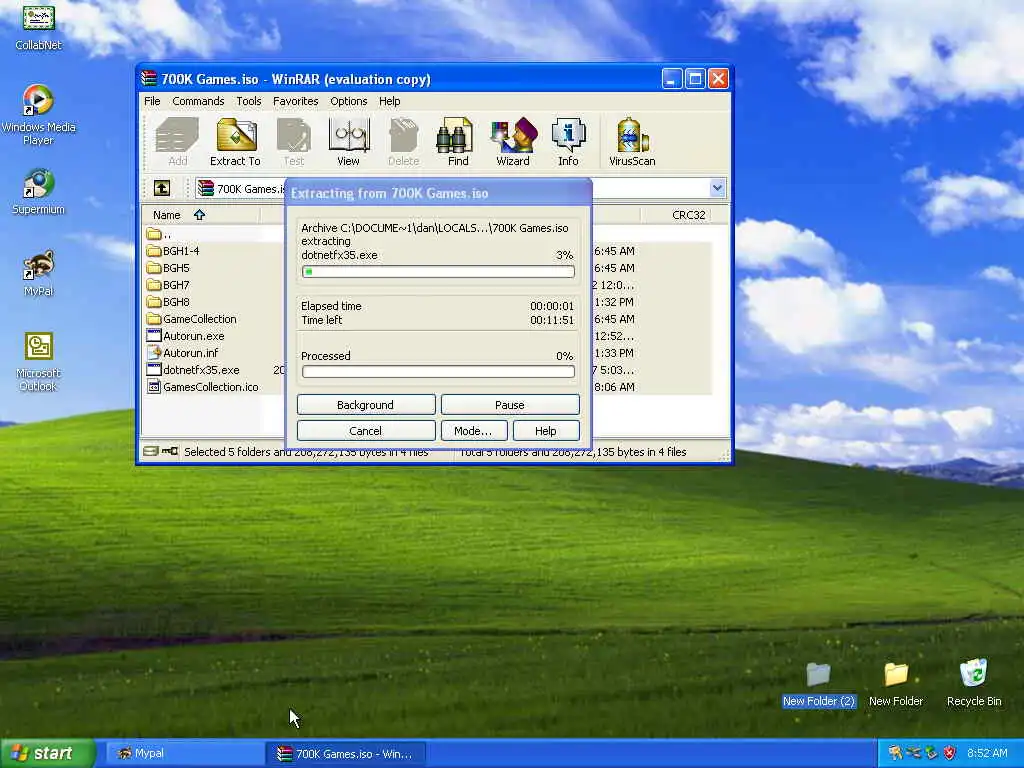Screen dimensions: 1024x768
Task: Click the dotnetfx35.exe file progress bar
Action: pos(438,272)
